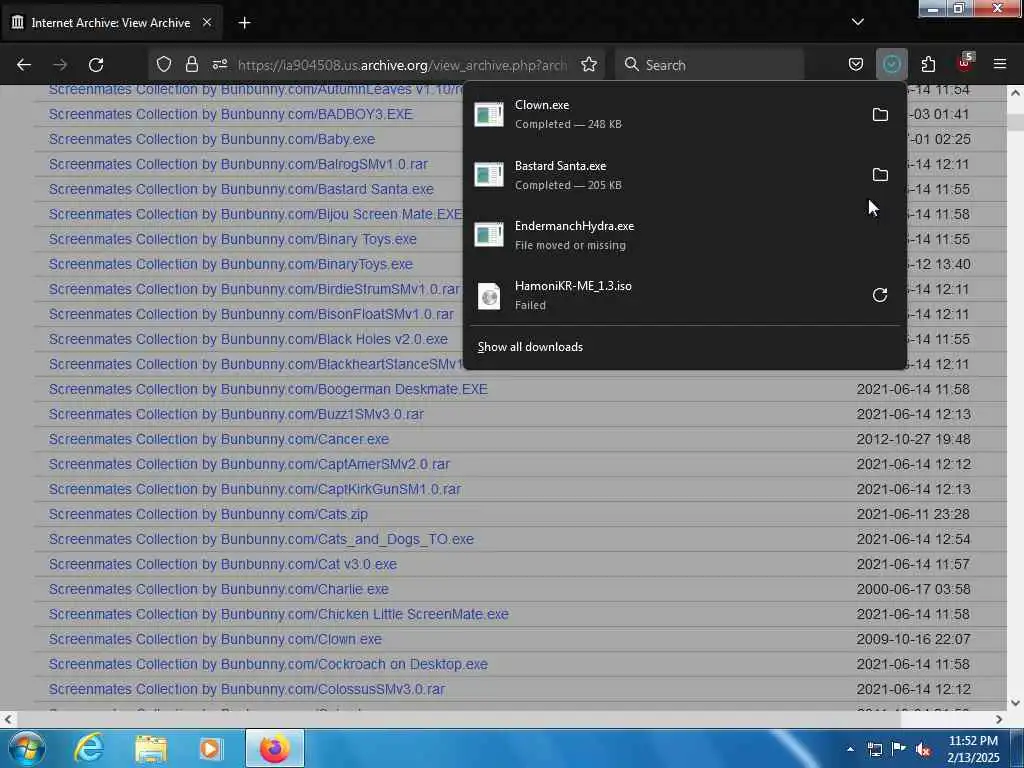The height and width of the screenshot is (768, 1024).
Task: Open the Clown.exe page link
Action: tap(216, 639)
